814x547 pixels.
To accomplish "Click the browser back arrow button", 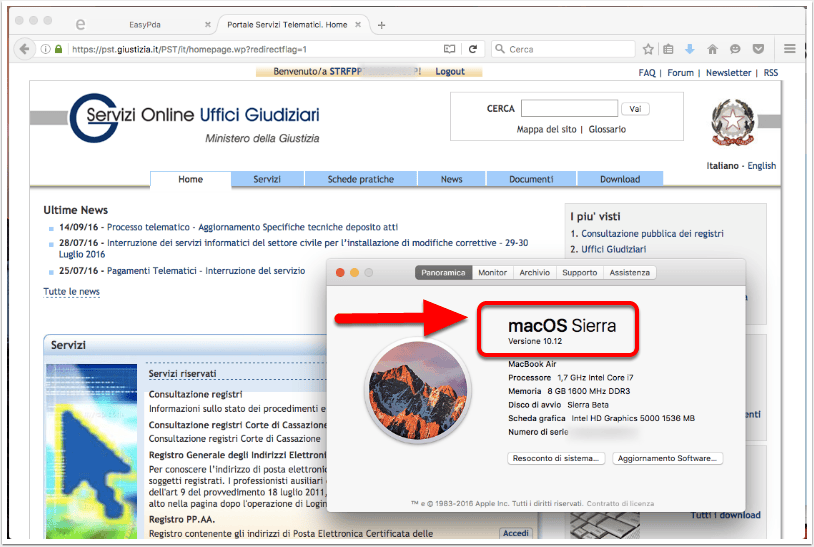I will click(24, 49).
